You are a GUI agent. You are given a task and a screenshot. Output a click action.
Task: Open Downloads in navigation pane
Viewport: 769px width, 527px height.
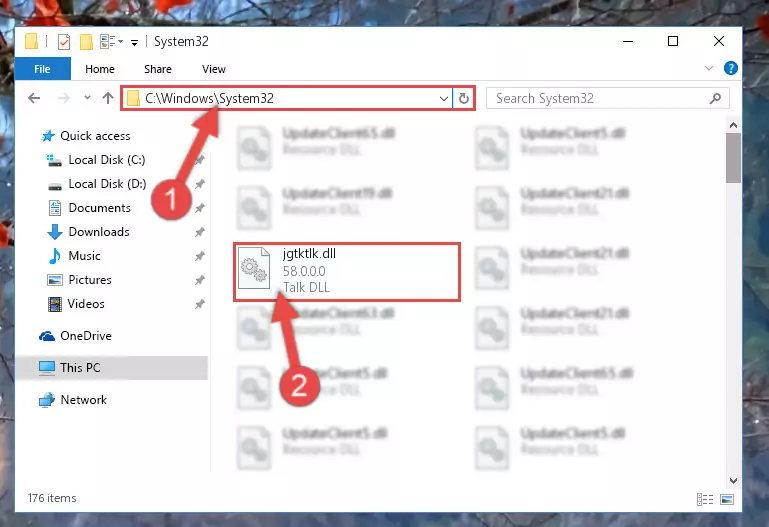99,232
